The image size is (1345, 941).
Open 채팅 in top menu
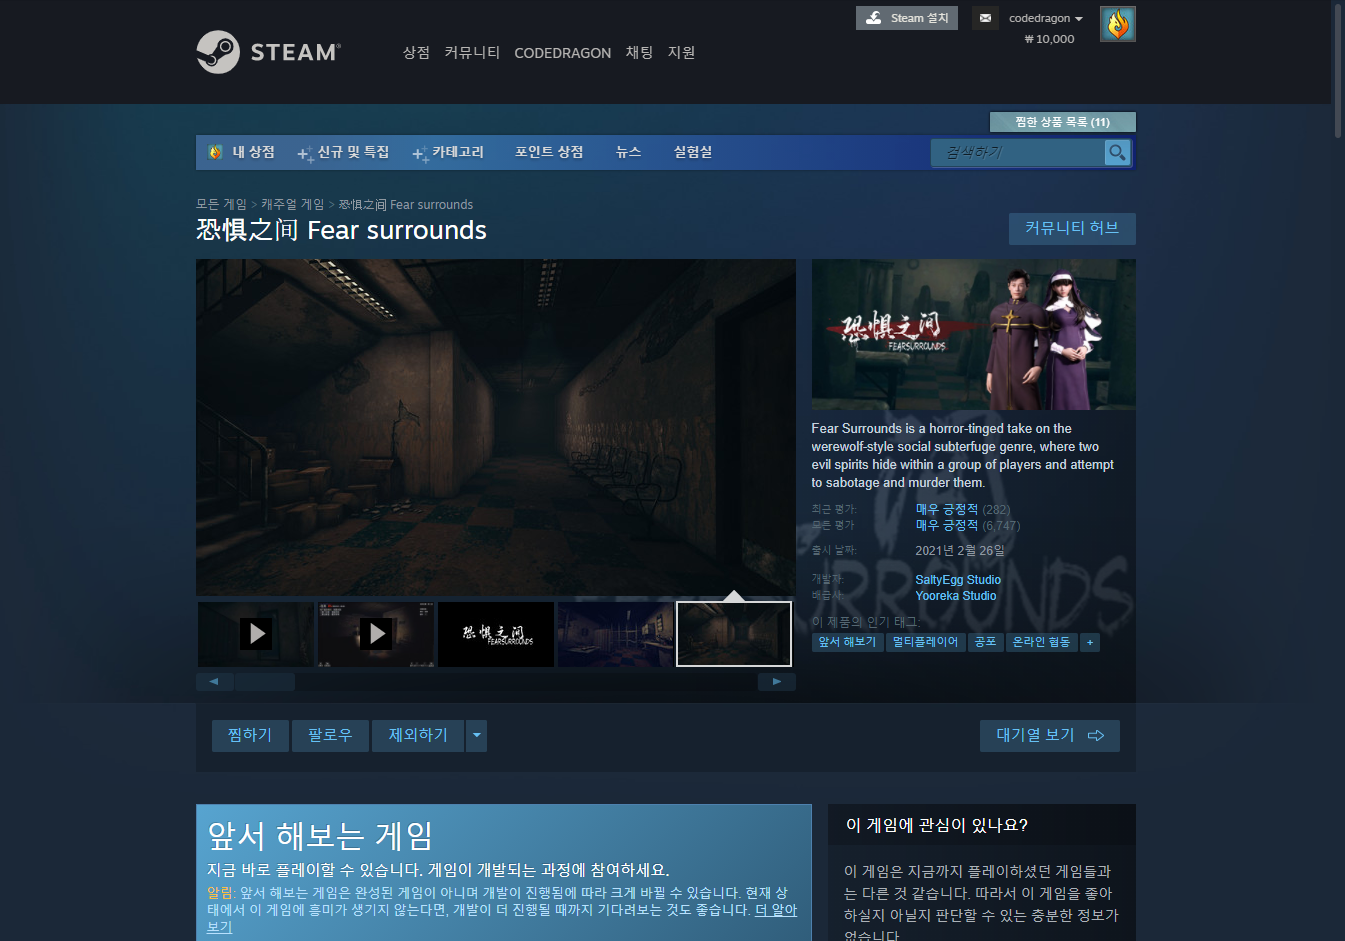click(x=639, y=53)
